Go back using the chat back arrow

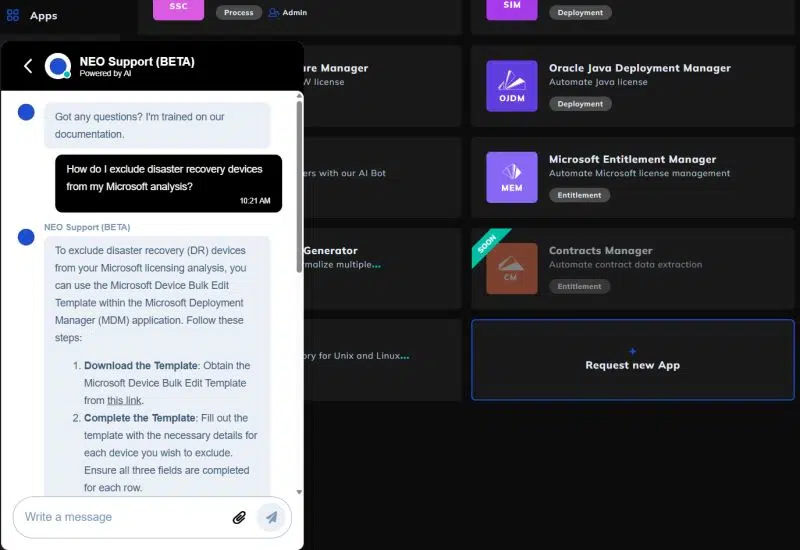tap(28, 66)
